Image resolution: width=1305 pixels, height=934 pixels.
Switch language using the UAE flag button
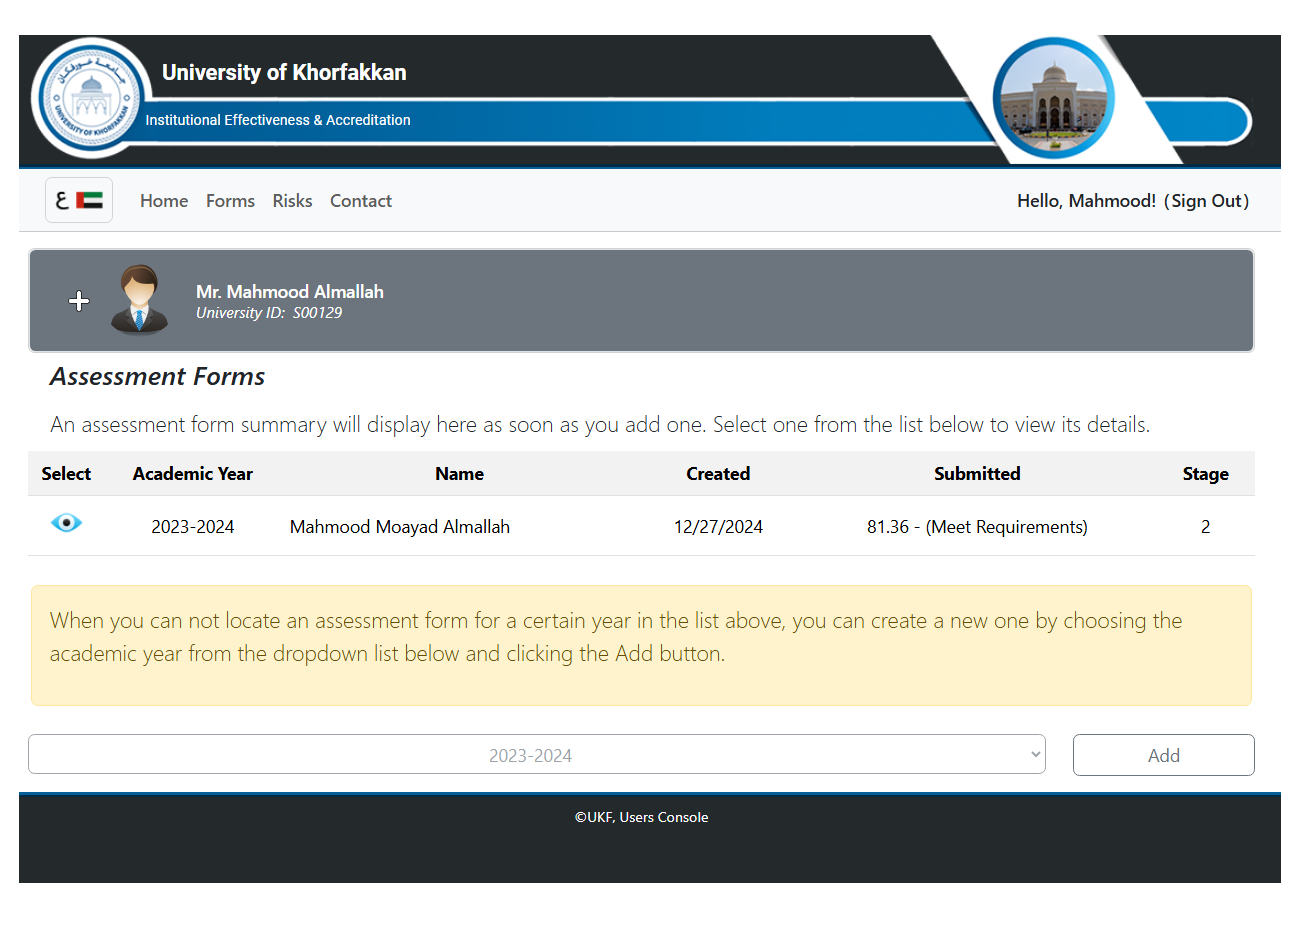[79, 200]
